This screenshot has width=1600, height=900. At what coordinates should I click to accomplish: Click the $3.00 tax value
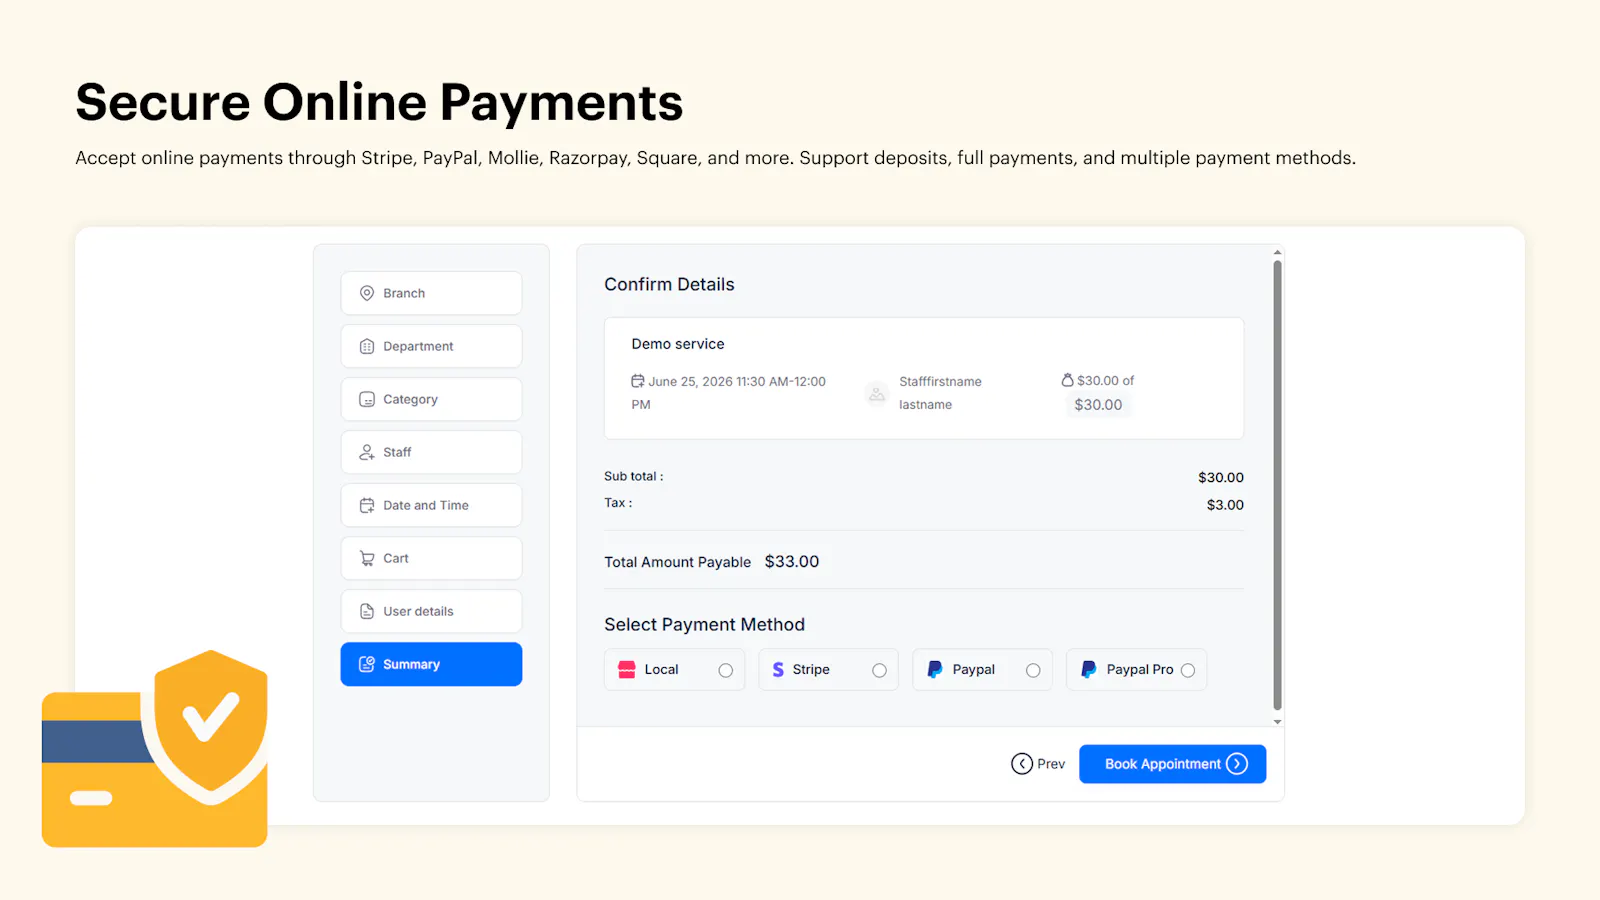coord(1225,505)
